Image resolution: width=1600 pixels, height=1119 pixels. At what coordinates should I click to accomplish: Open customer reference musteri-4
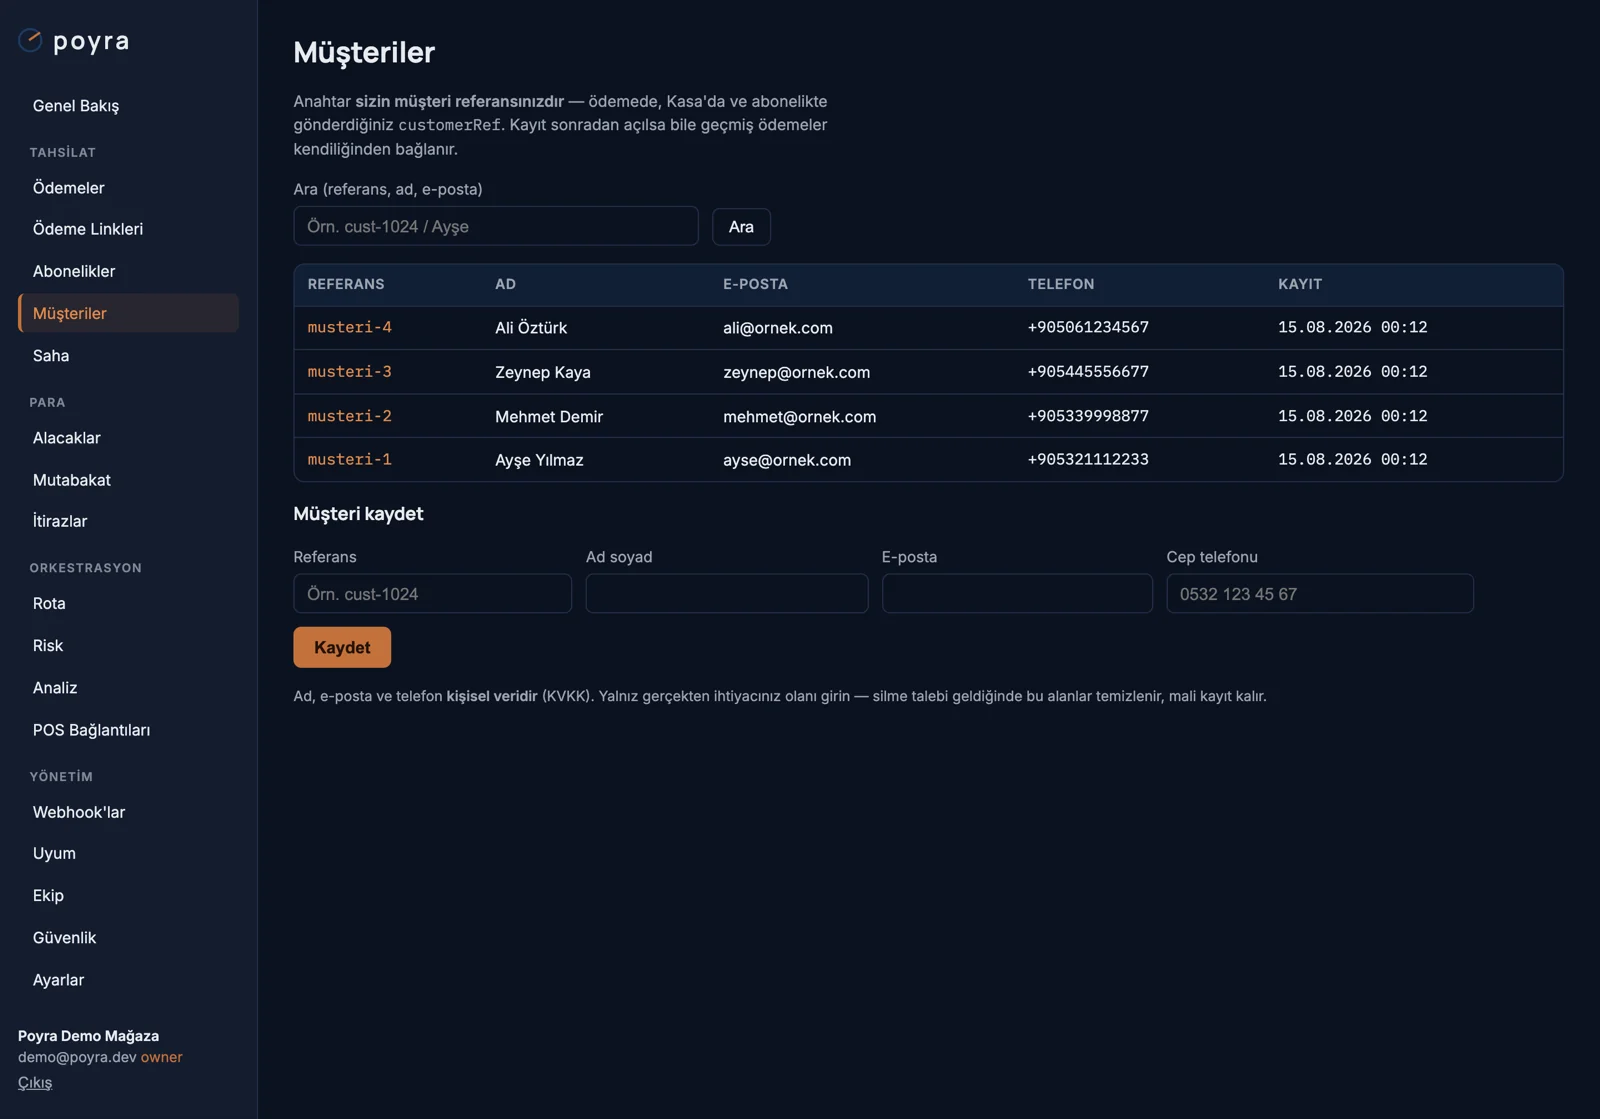(350, 327)
